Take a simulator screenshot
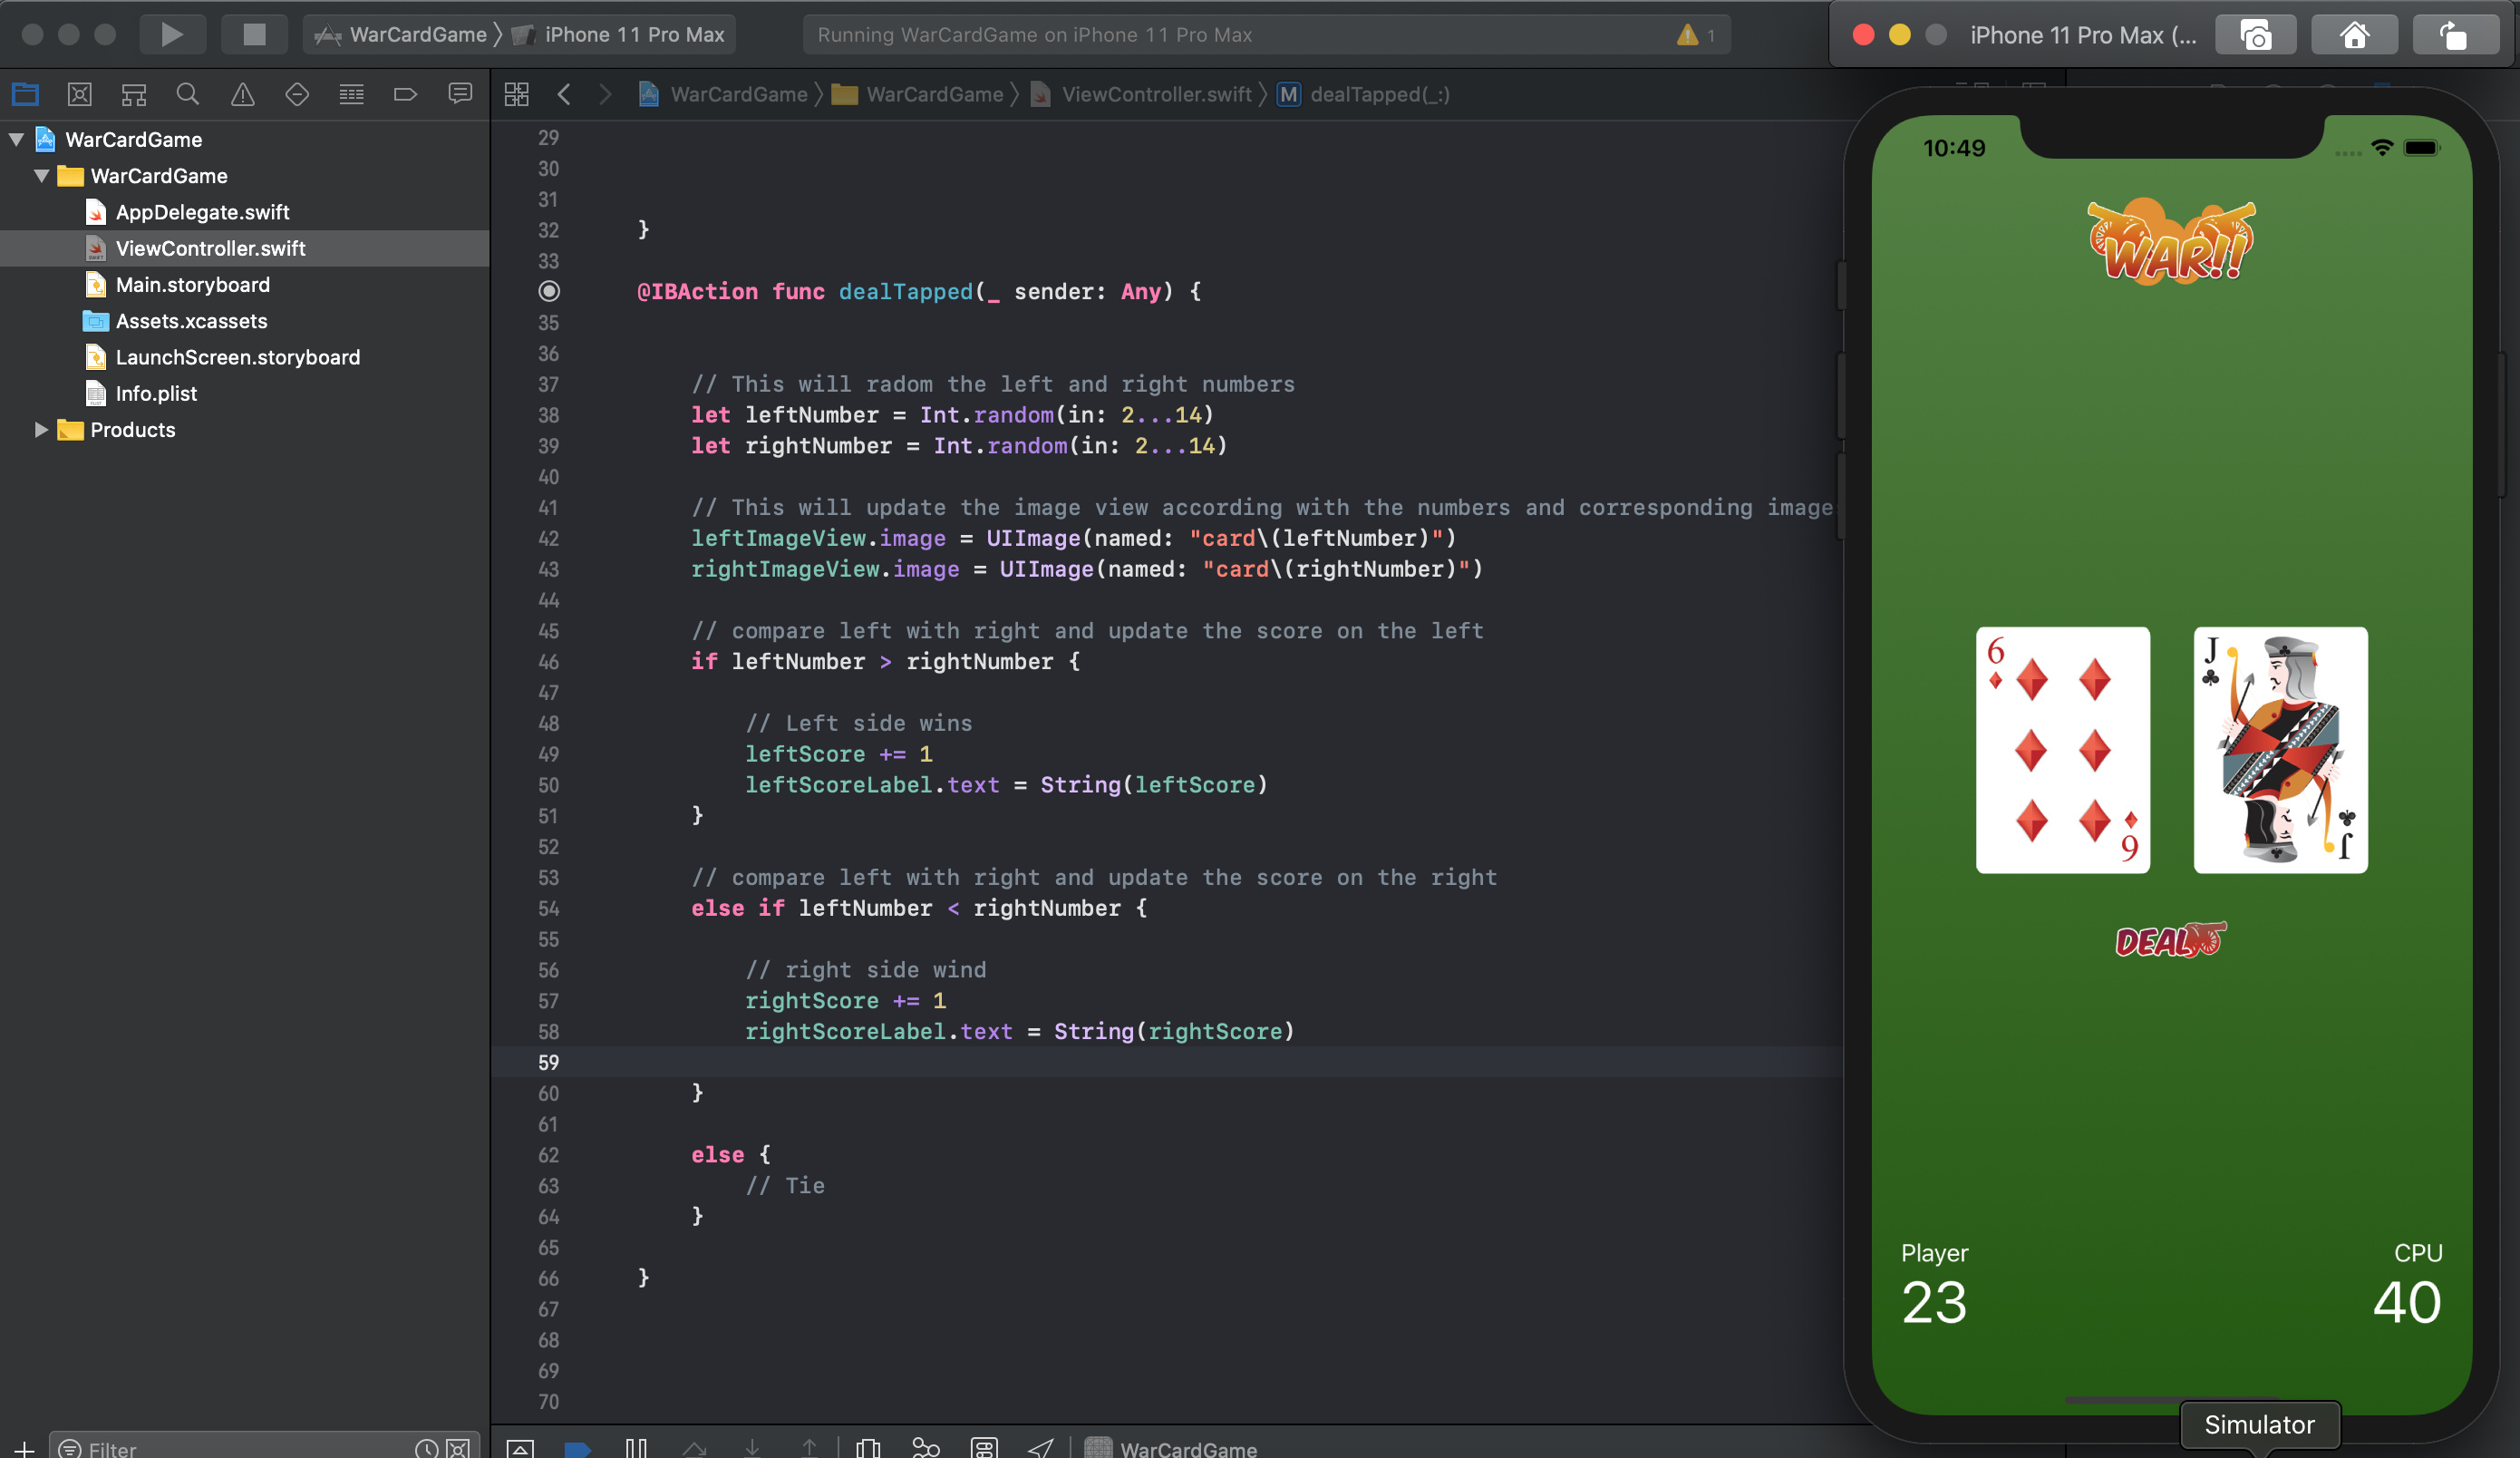Viewport: 2520px width, 1458px height. coord(2255,36)
